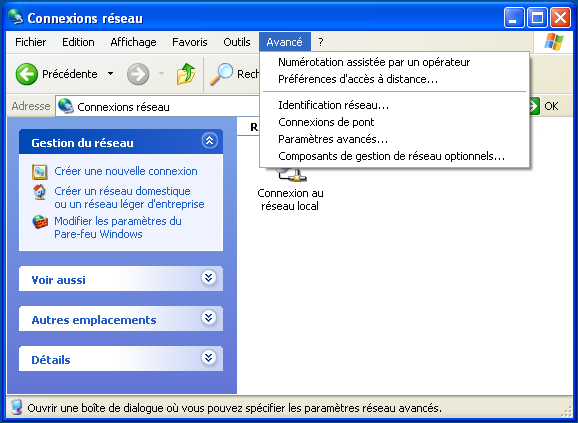The height and width of the screenshot is (423, 578).
Task: Open the Outils menu
Action: [x=237, y=42]
